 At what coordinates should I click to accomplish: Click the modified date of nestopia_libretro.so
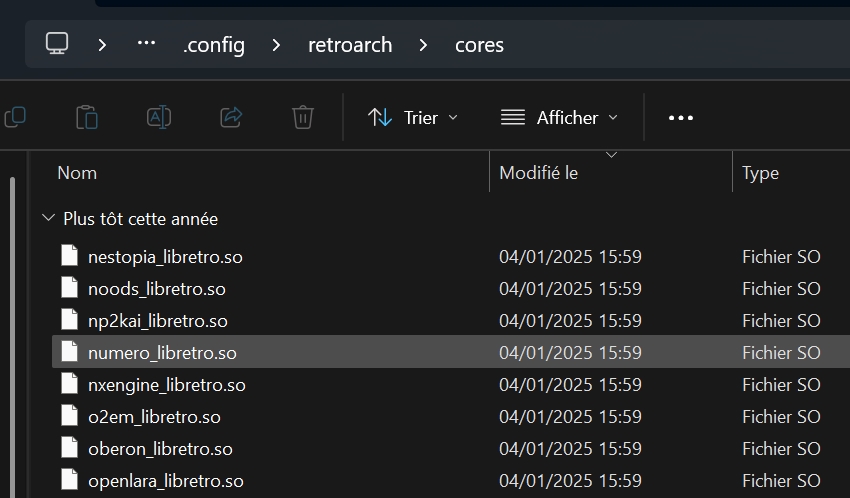(x=570, y=256)
